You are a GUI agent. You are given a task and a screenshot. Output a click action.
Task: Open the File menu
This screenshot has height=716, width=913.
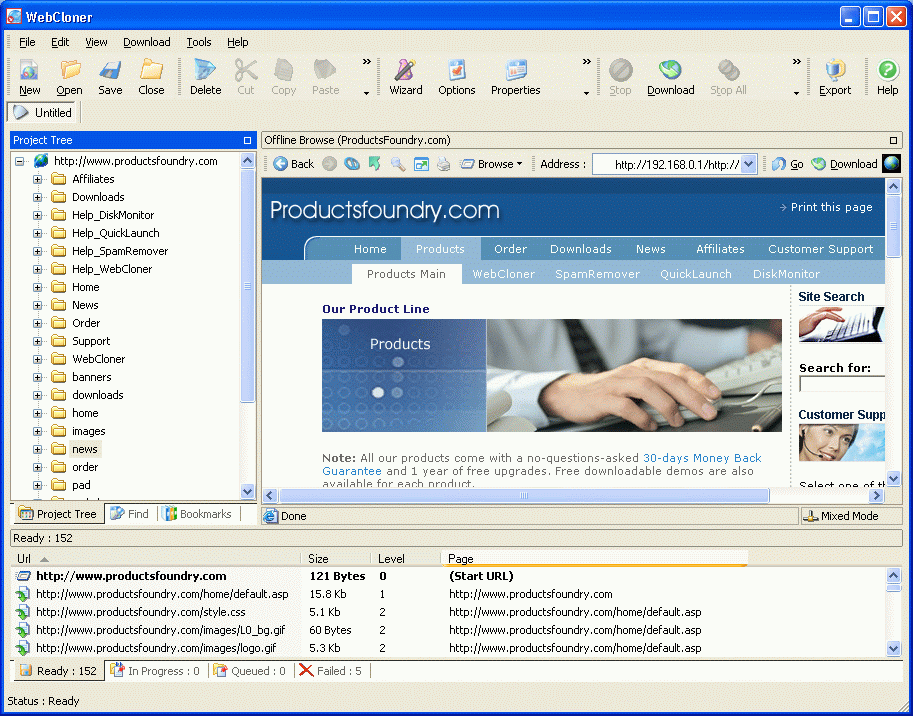point(27,42)
